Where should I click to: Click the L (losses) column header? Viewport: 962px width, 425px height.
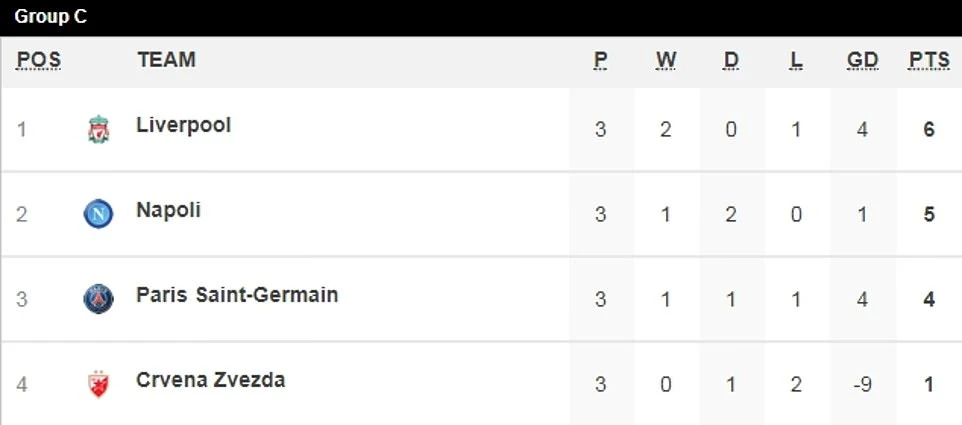796,60
